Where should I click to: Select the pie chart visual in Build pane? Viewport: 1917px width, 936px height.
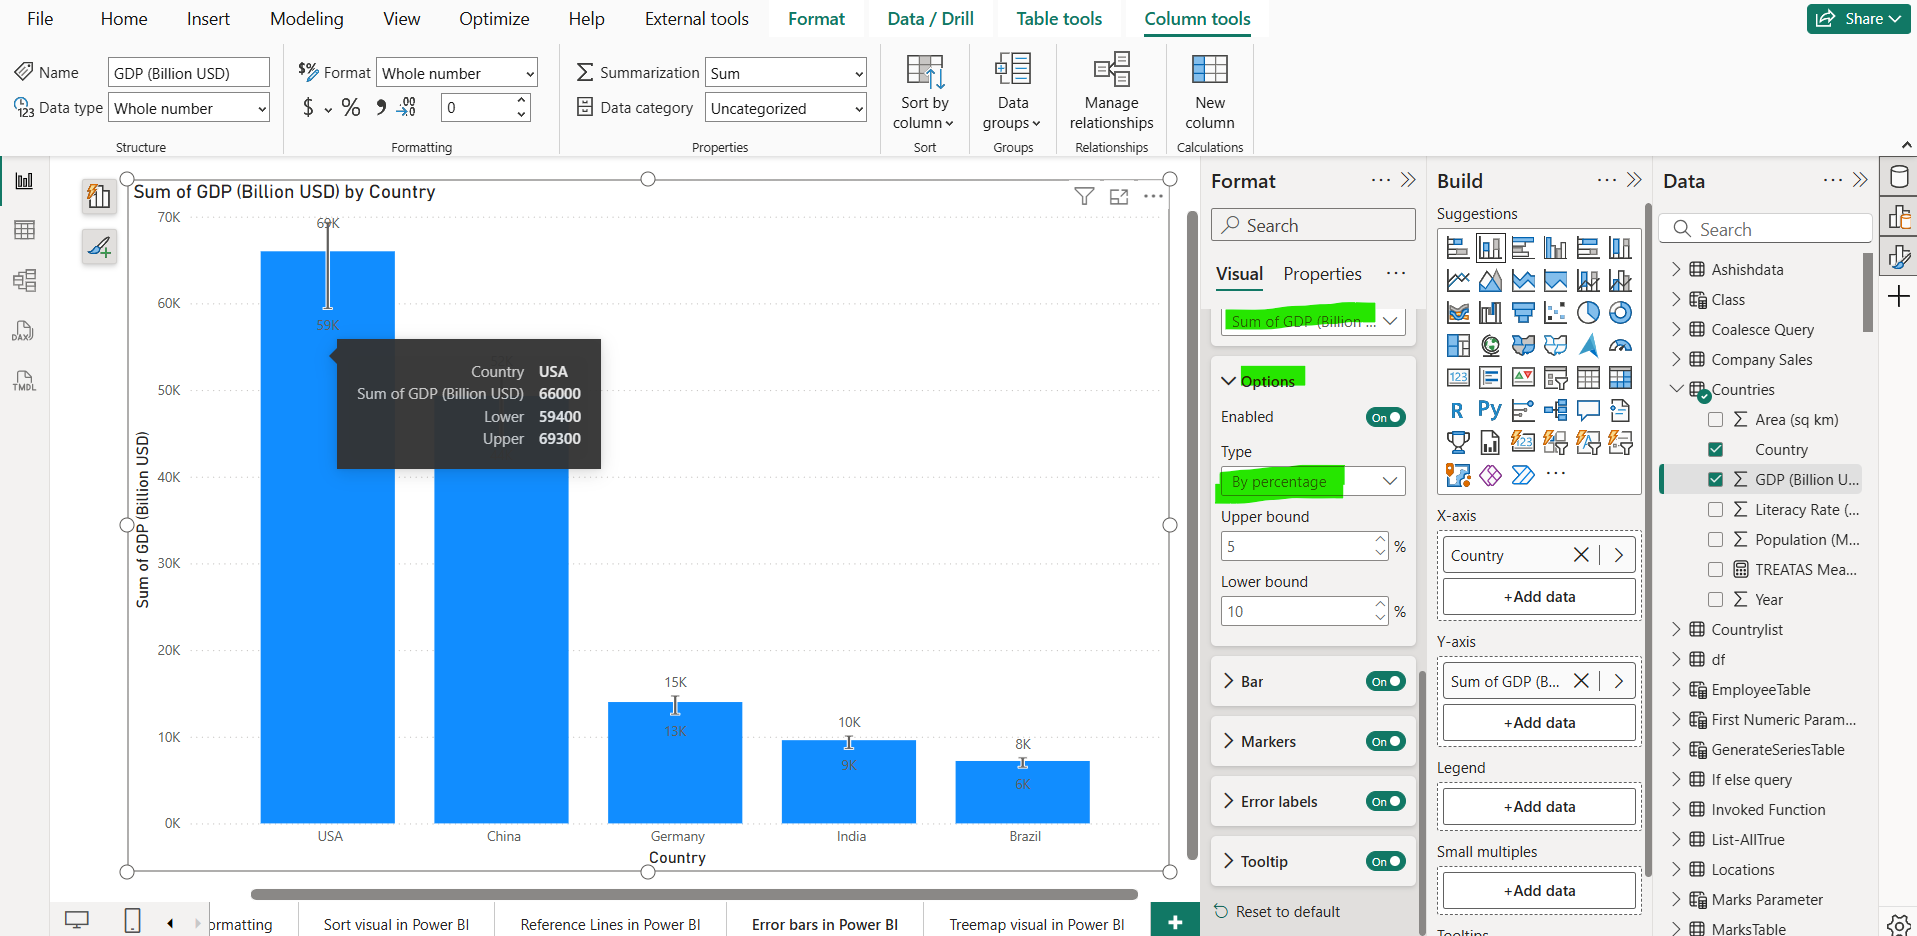(1588, 312)
